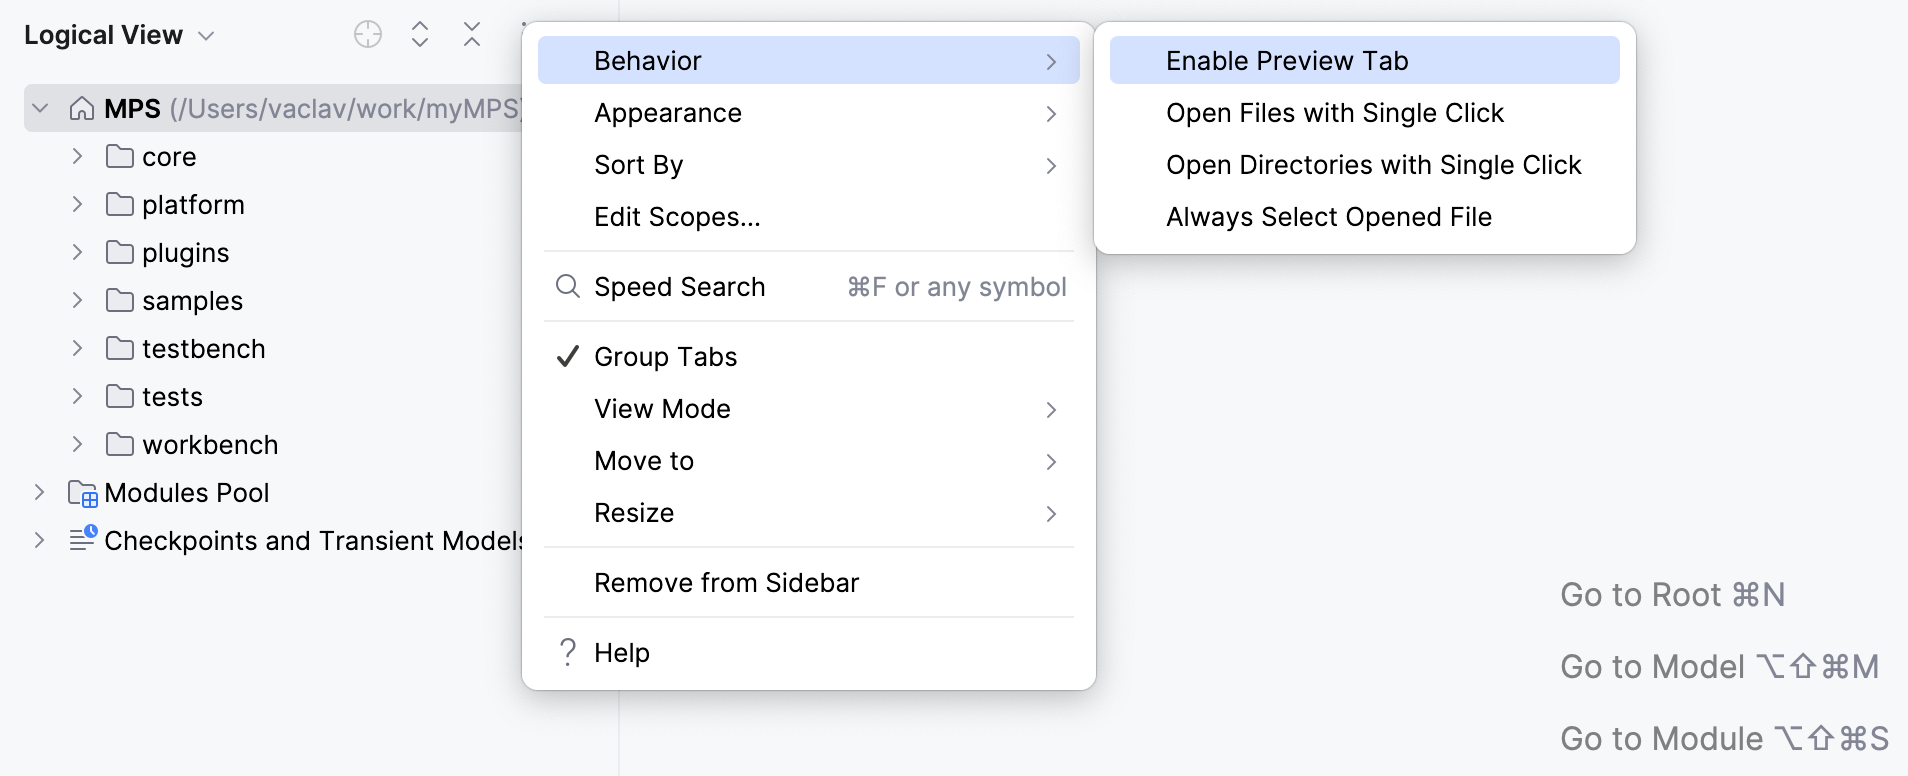Expand the Modules Pool node

[x=40, y=493]
